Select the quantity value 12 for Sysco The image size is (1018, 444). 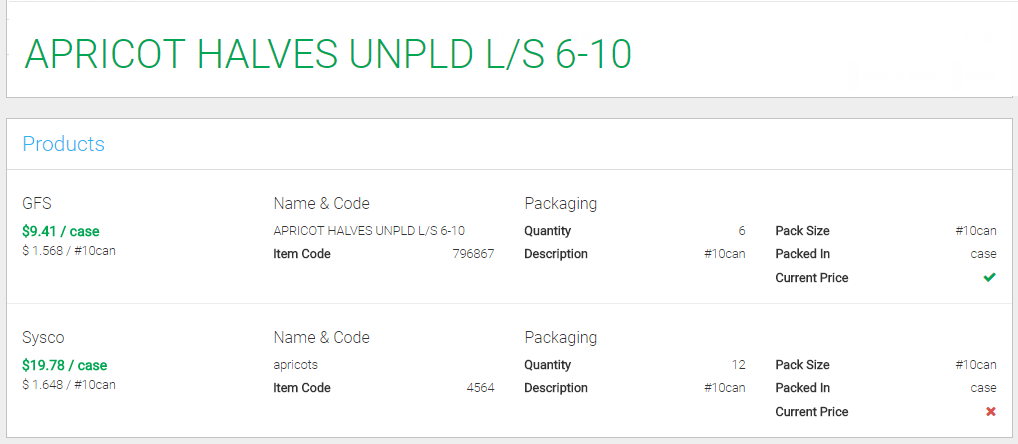click(x=738, y=365)
